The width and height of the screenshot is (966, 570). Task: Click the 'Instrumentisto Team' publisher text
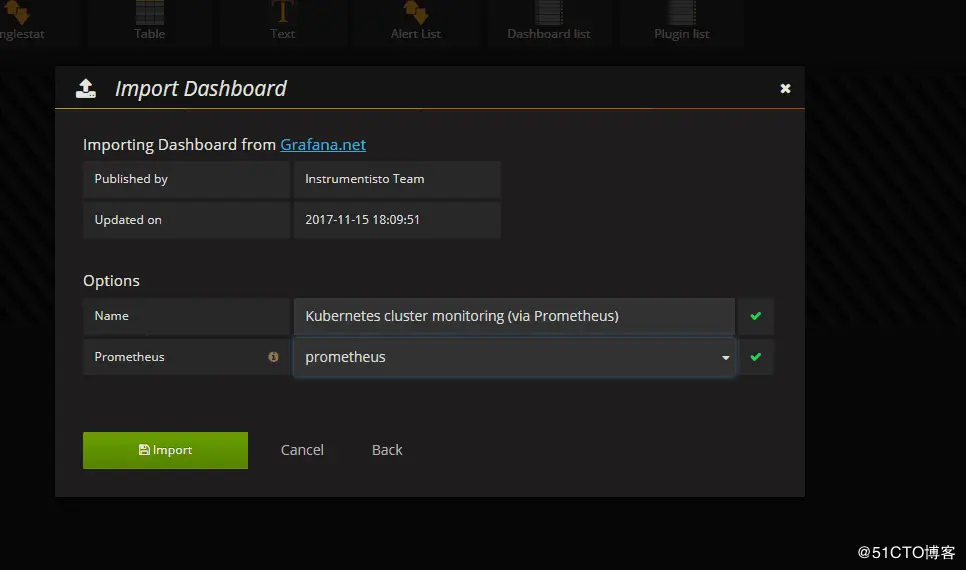tap(365, 179)
